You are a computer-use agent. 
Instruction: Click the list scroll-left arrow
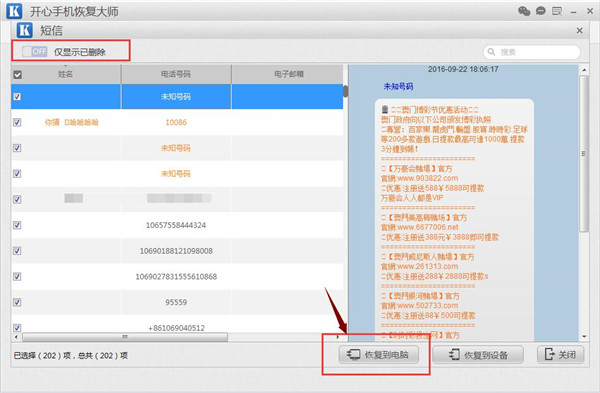[x=16, y=337]
